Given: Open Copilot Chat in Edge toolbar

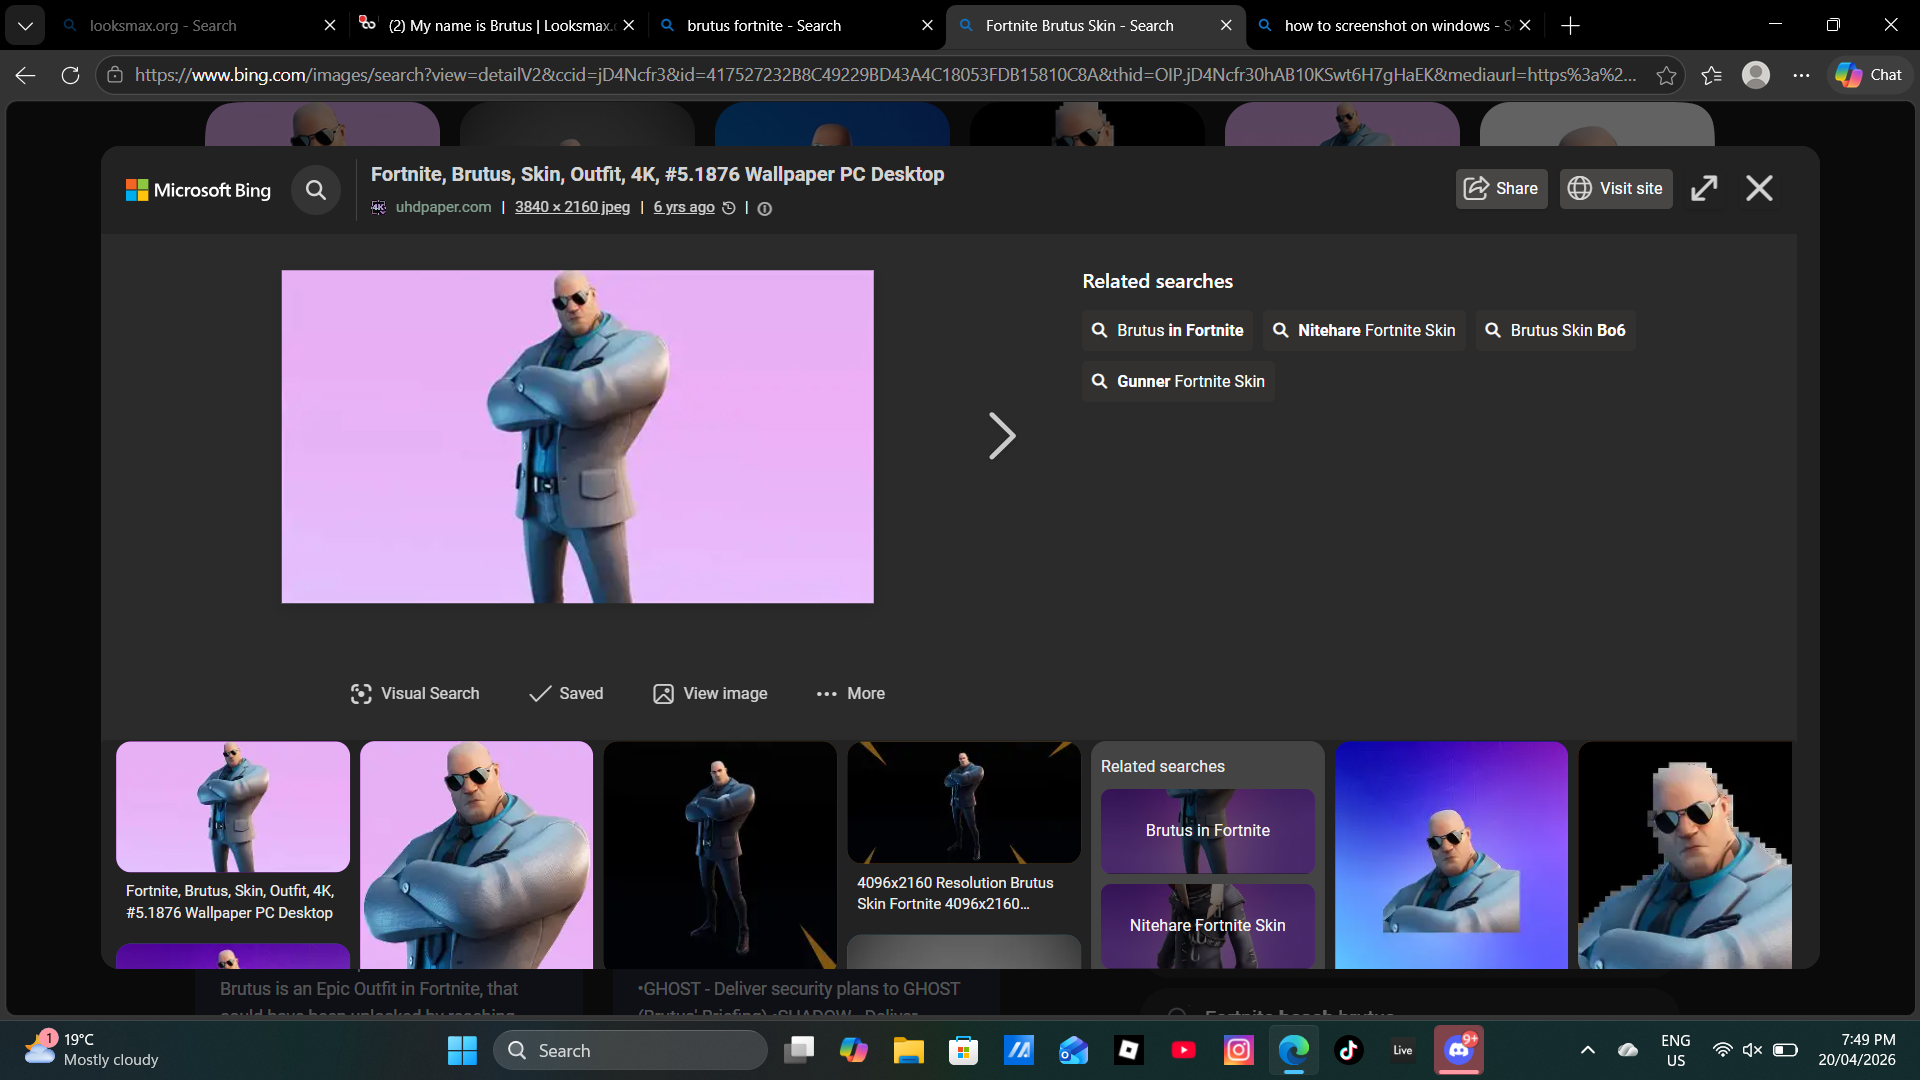Looking at the screenshot, I should click(1868, 75).
